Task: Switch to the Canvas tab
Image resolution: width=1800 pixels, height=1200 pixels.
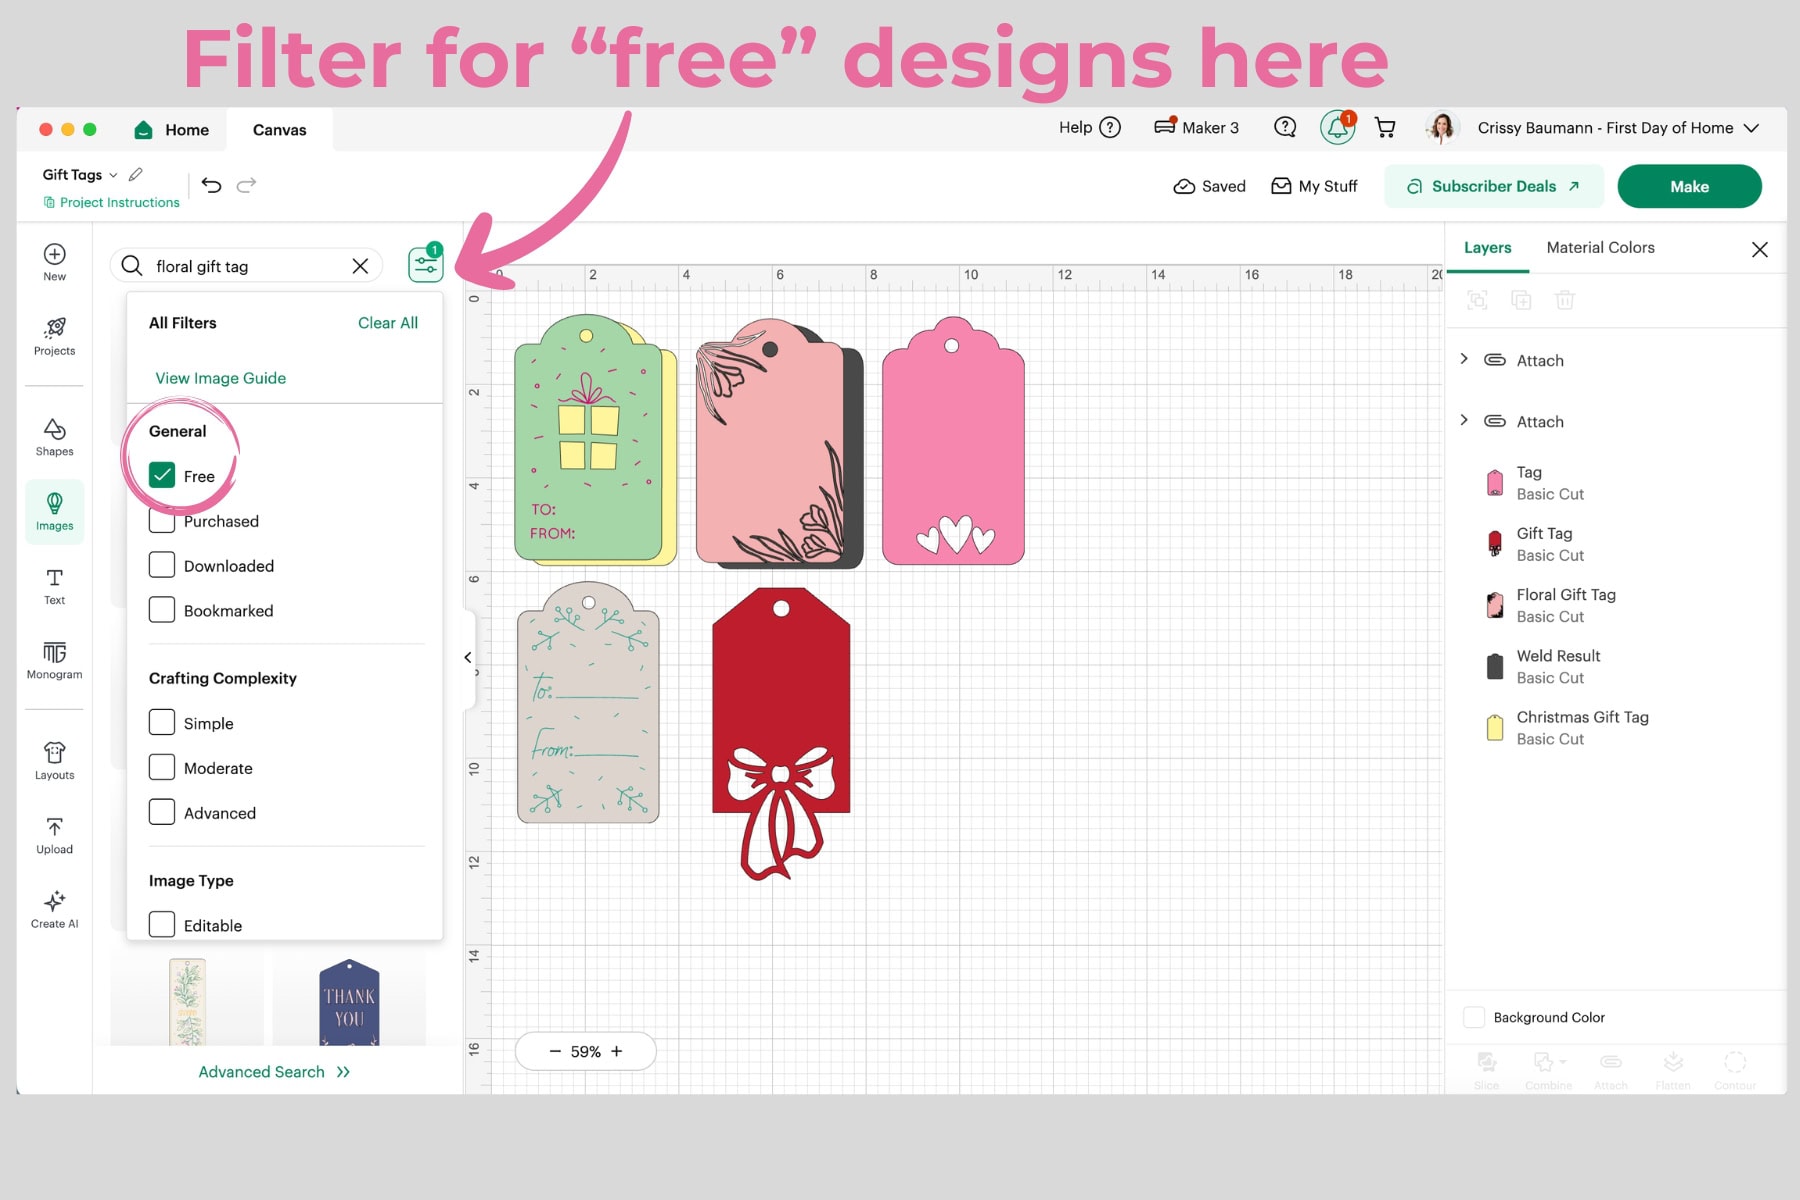Action: click(280, 130)
